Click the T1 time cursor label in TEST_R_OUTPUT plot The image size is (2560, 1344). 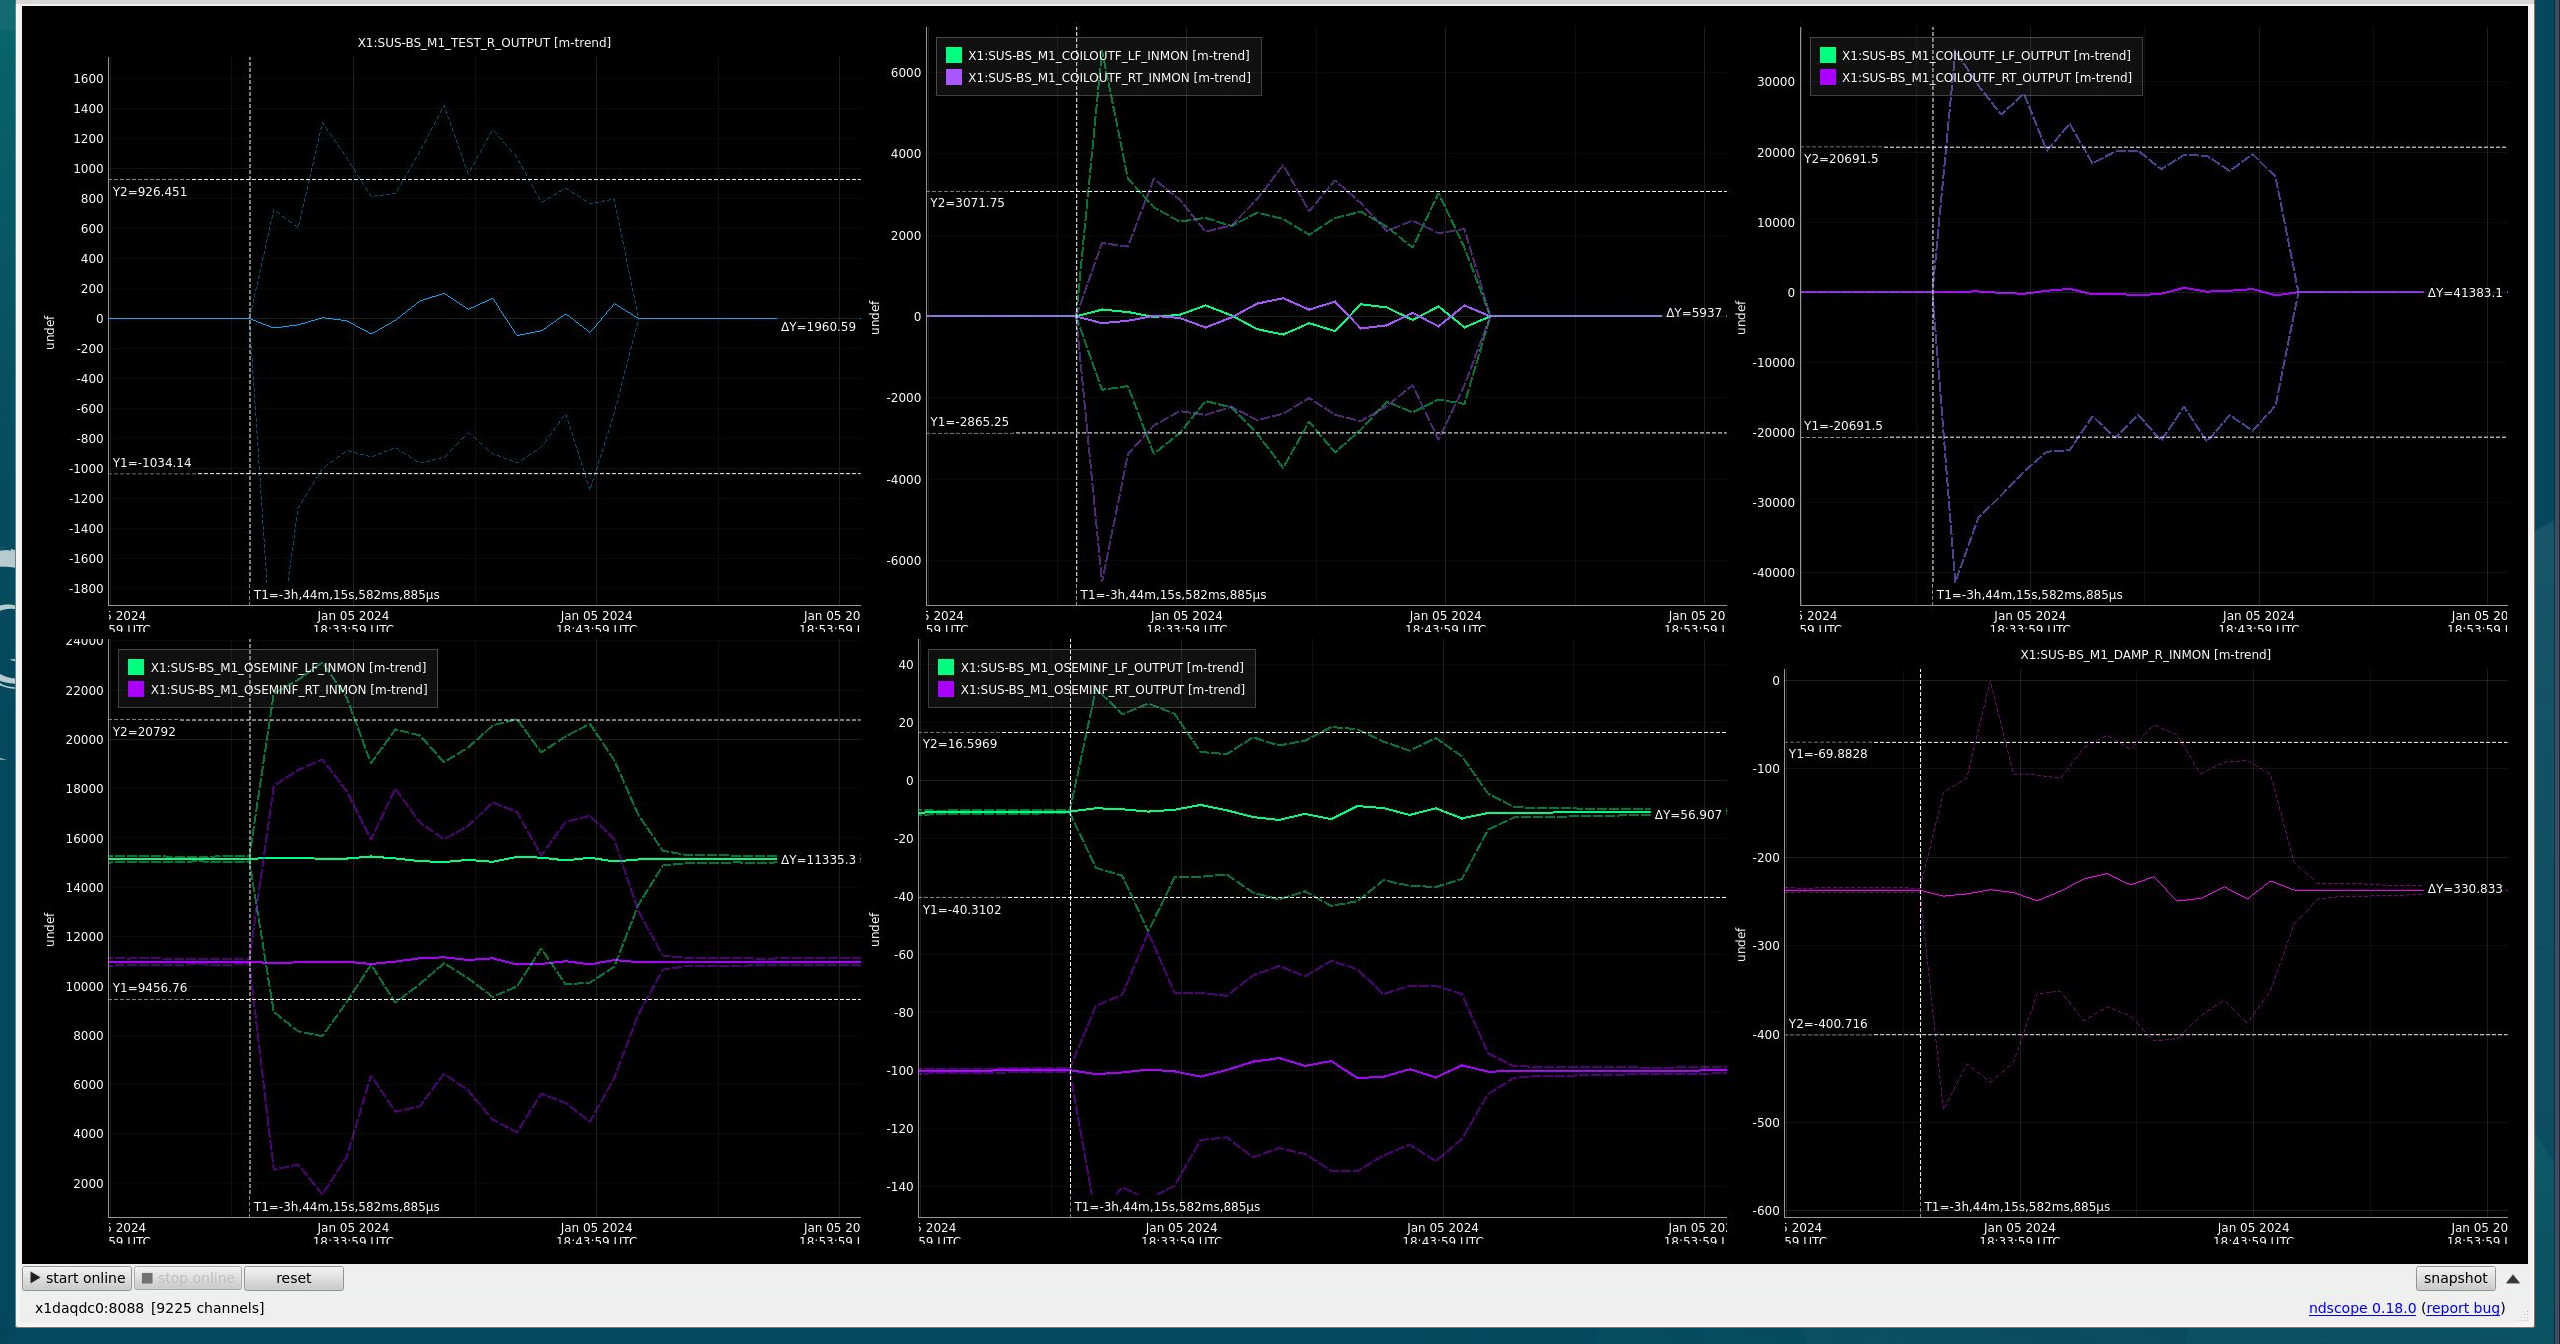[347, 595]
